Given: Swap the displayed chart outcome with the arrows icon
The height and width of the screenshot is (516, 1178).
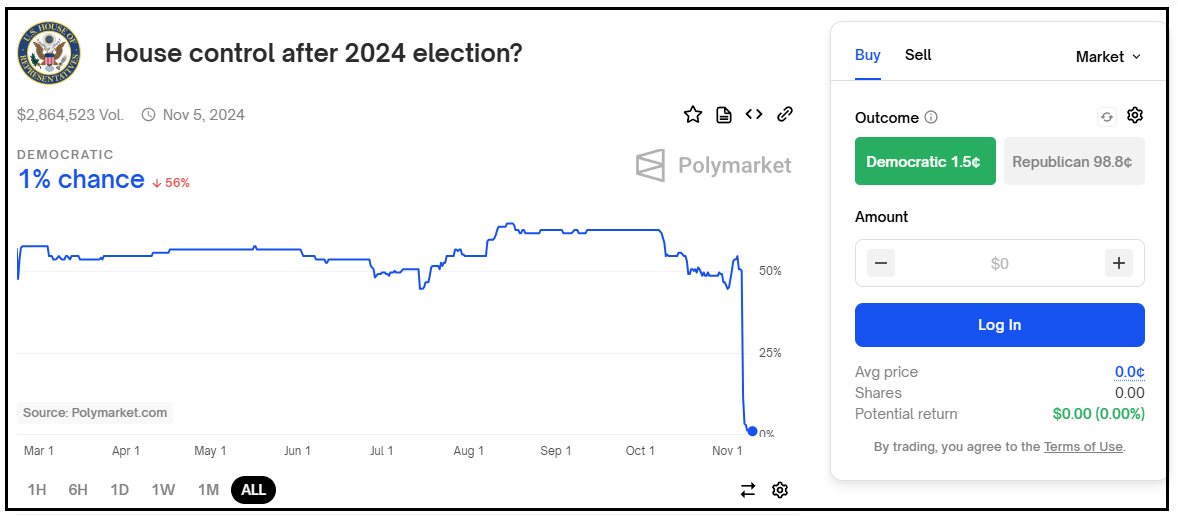Looking at the screenshot, I should point(748,490).
